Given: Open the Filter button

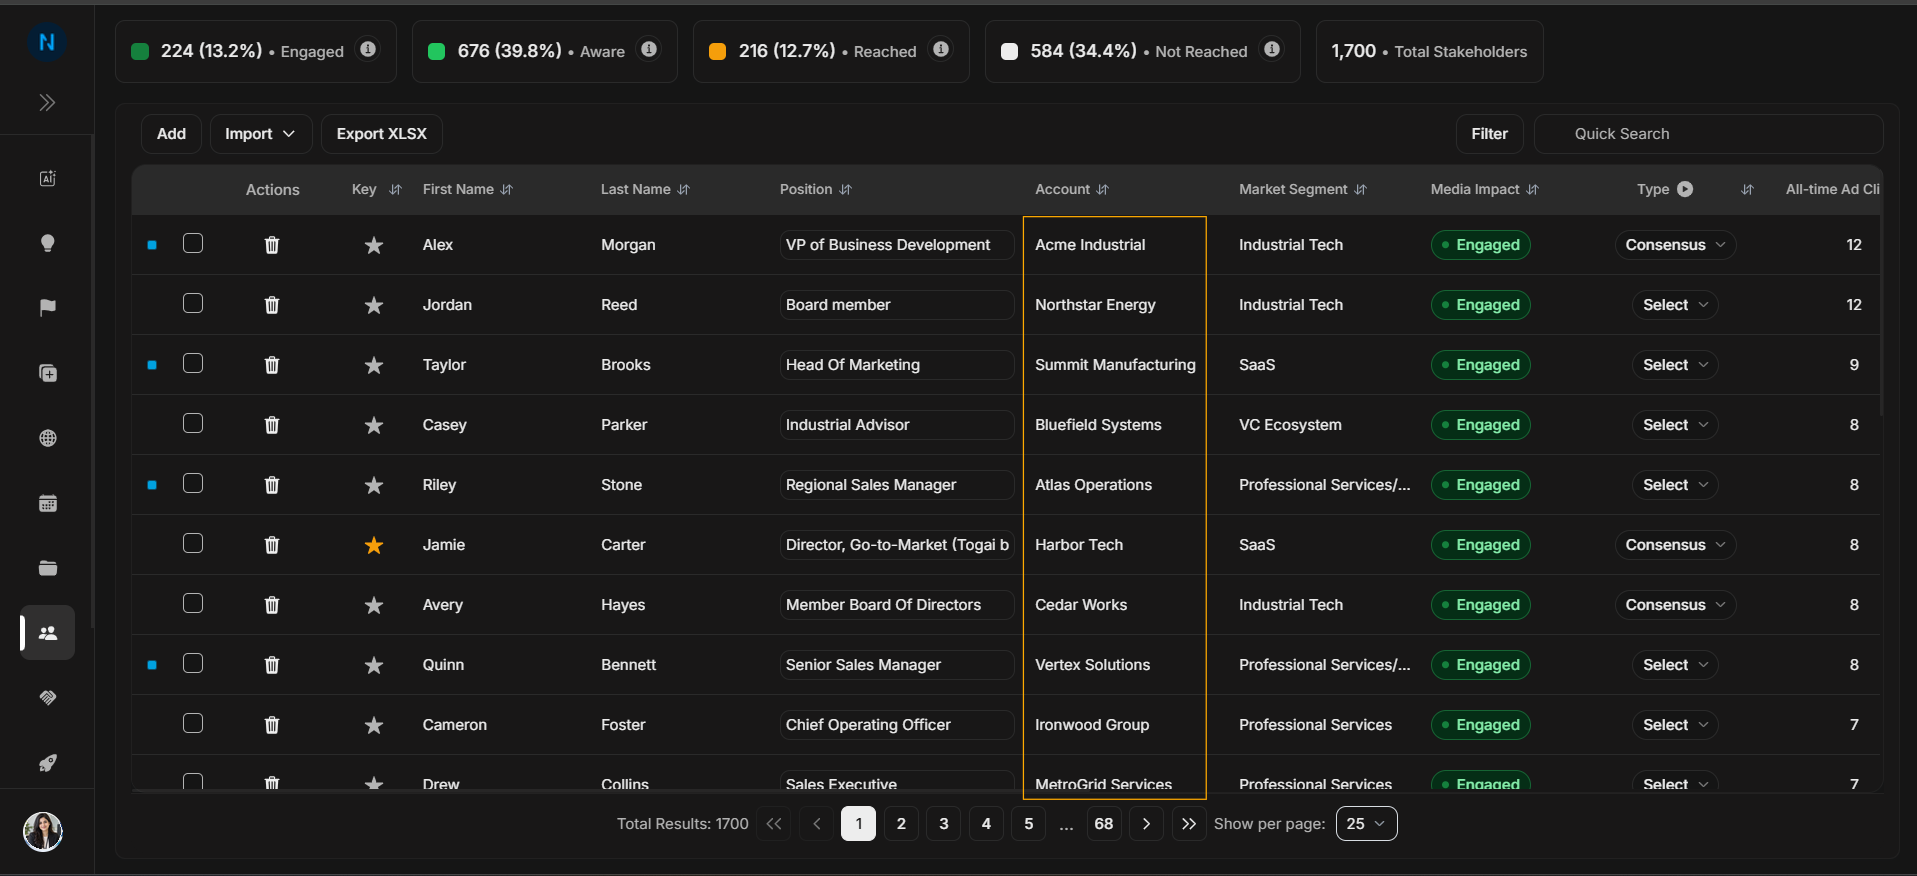Looking at the screenshot, I should [1489, 134].
